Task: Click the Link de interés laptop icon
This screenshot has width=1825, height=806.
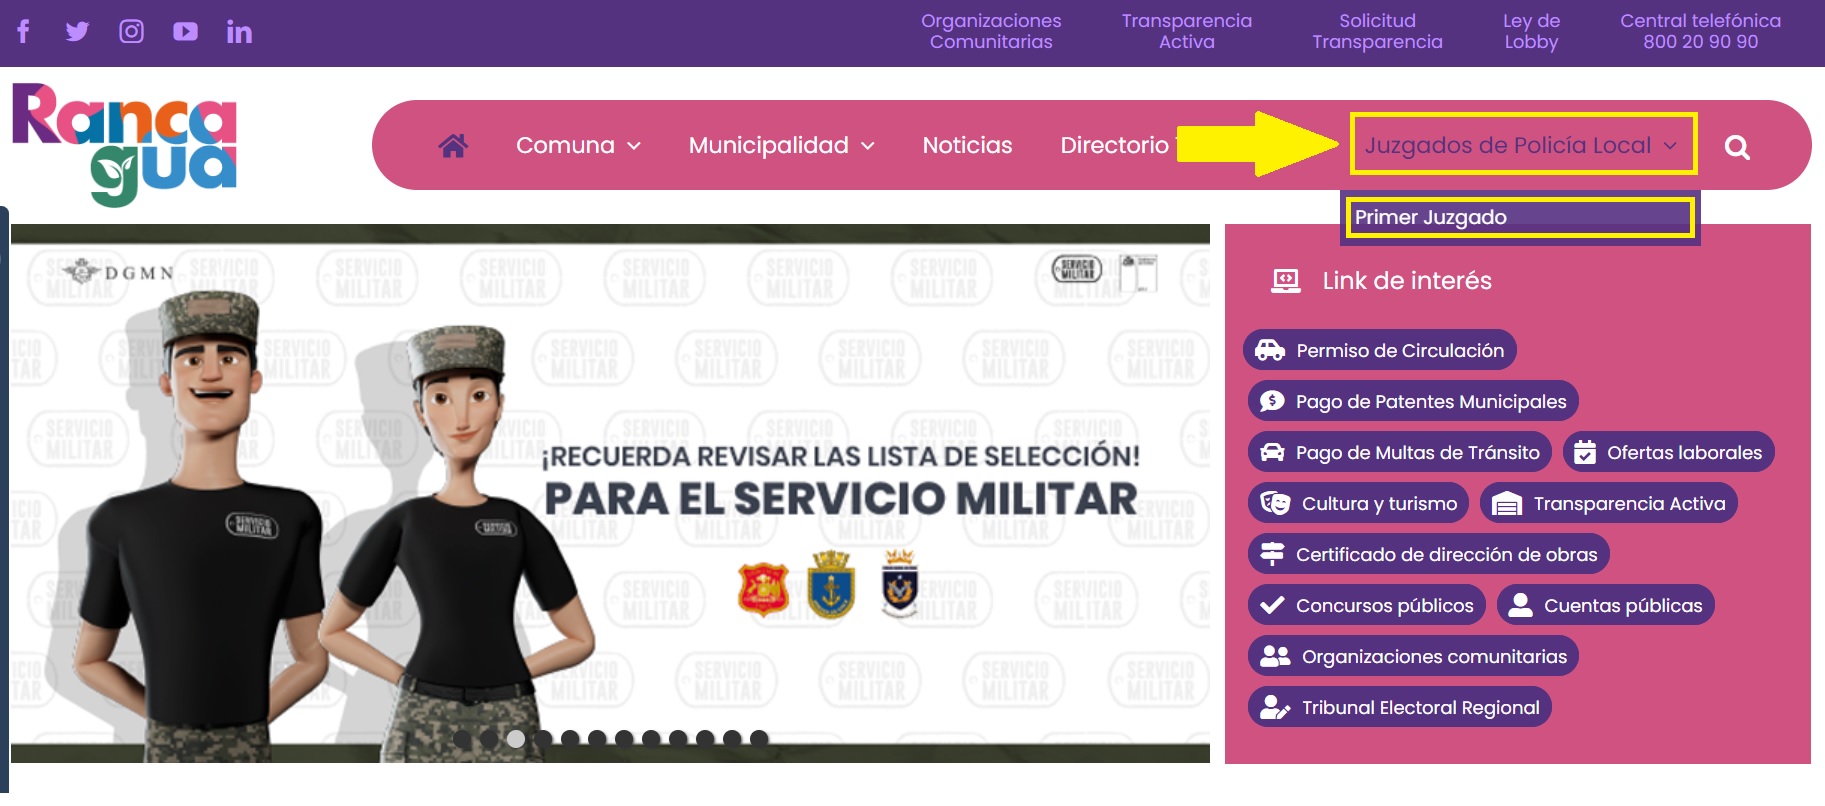Action: click(x=1286, y=281)
